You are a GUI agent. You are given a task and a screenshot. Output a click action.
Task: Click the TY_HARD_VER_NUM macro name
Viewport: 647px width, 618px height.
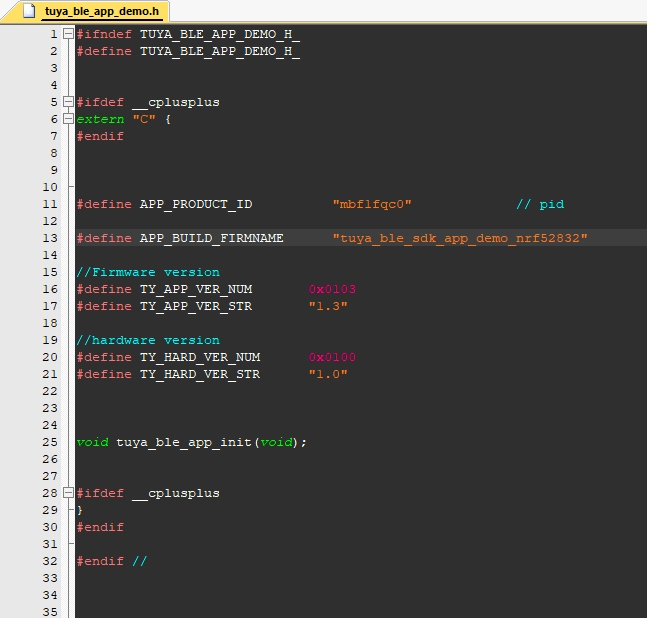click(200, 357)
